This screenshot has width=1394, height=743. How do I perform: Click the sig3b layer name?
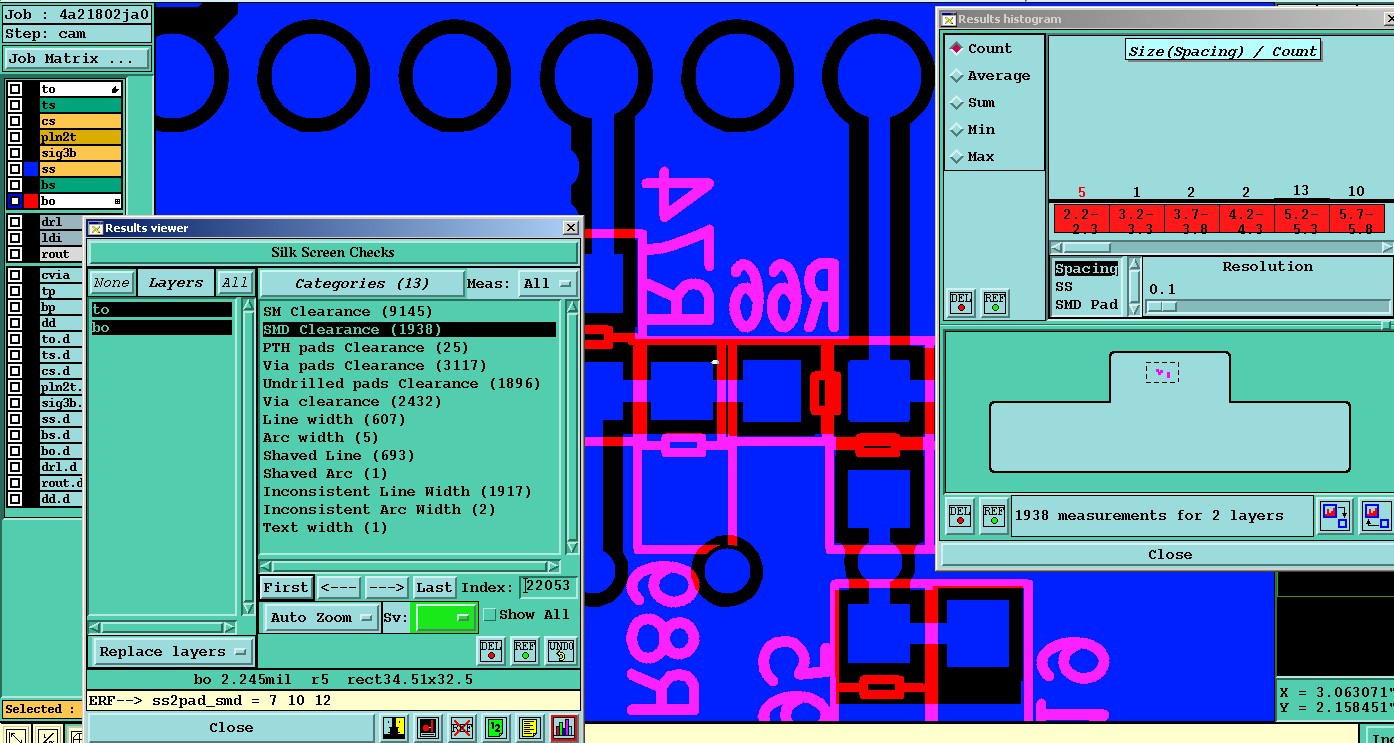coord(80,153)
